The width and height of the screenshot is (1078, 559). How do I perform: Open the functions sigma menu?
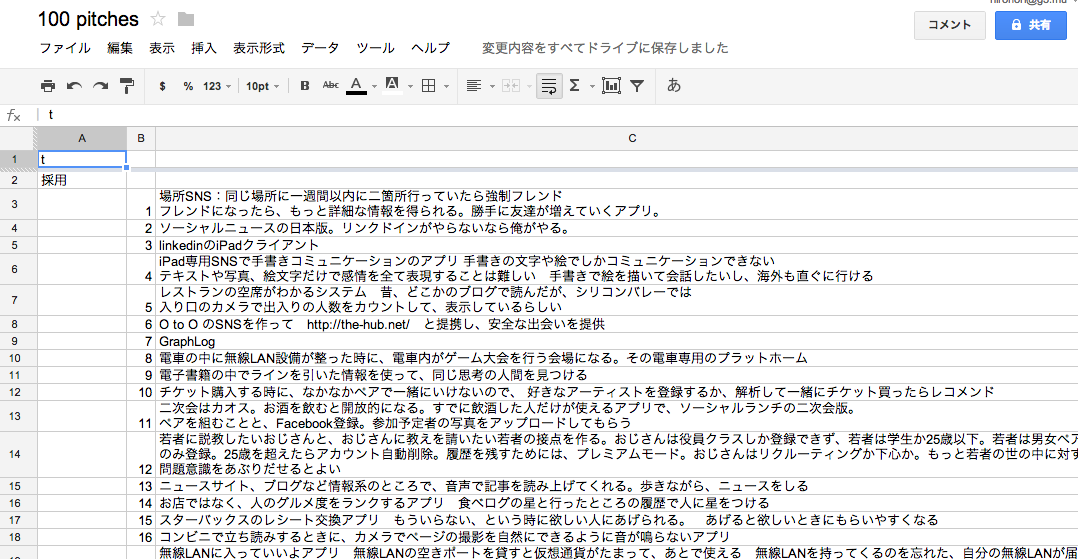[x=575, y=85]
